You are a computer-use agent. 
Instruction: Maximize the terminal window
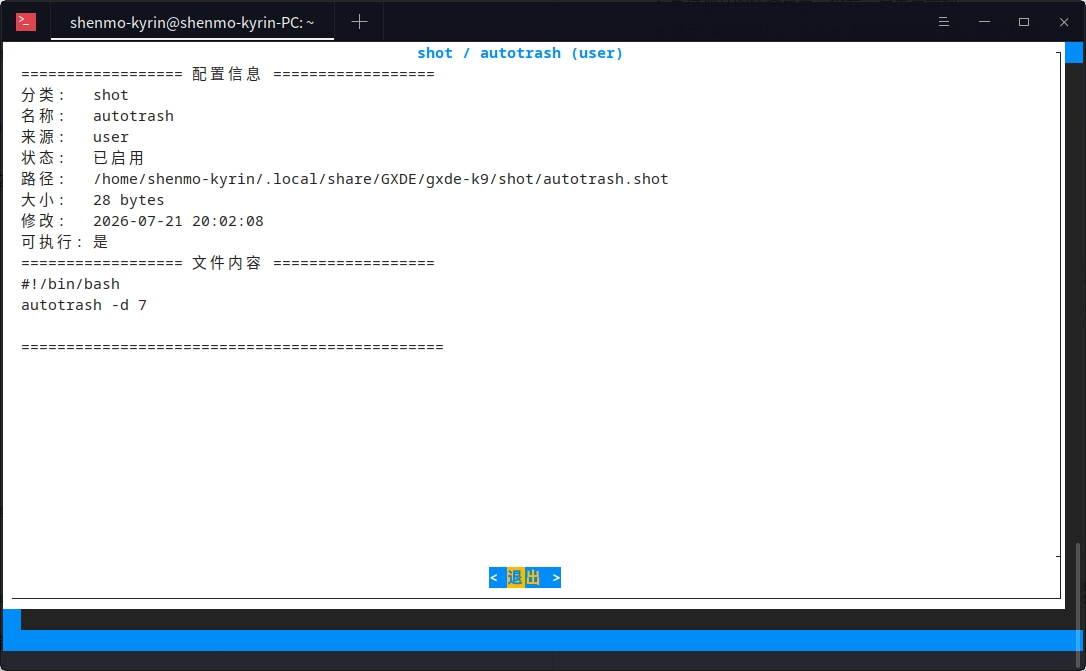point(1024,22)
